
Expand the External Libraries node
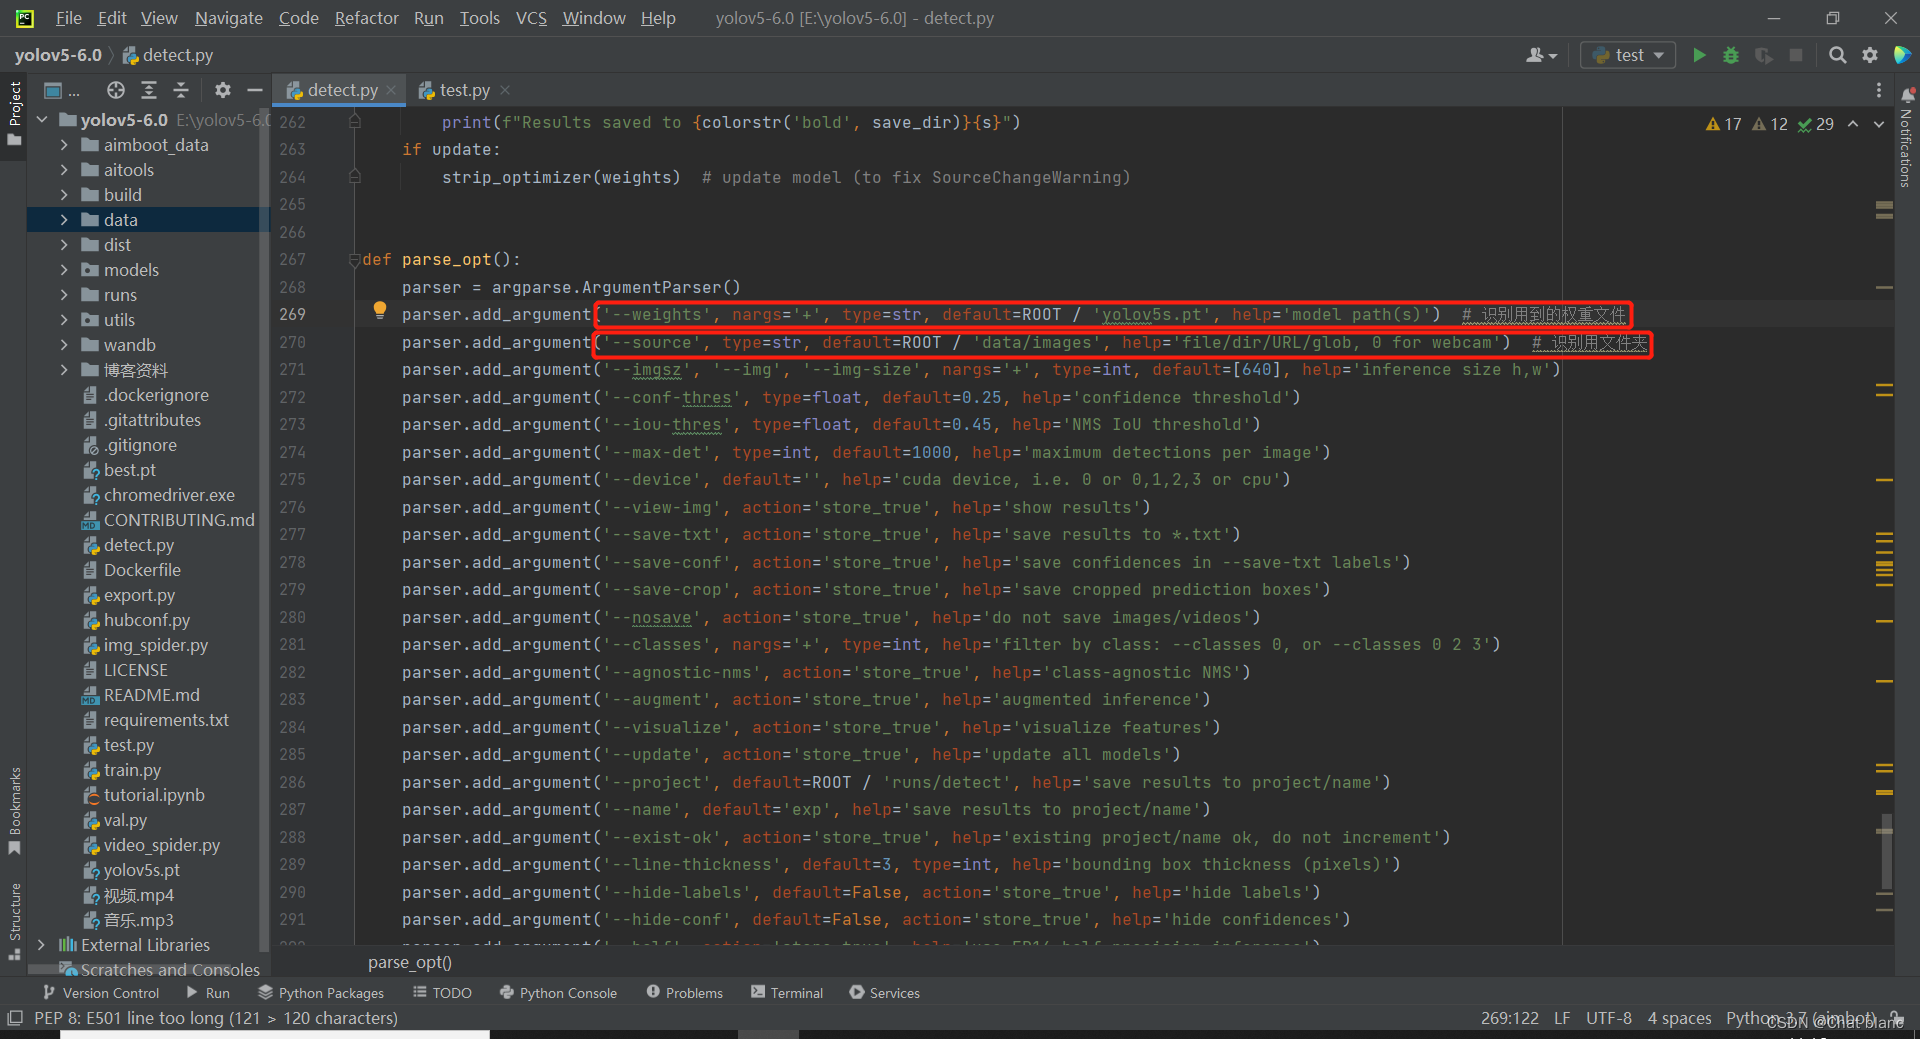point(41,945)
